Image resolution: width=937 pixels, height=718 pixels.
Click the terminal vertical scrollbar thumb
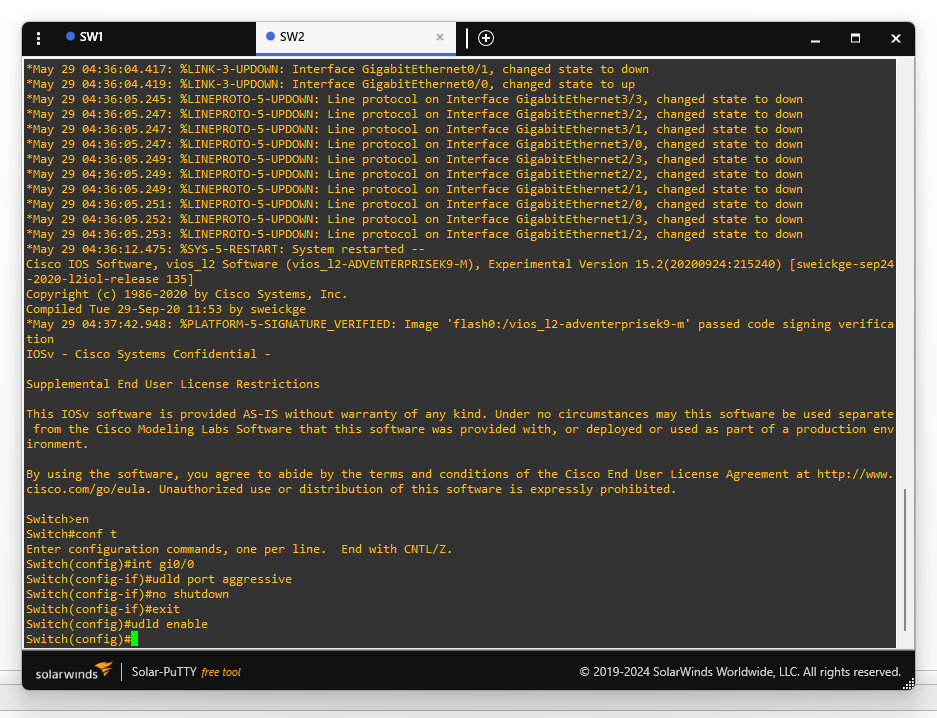(x=905, y=560)
